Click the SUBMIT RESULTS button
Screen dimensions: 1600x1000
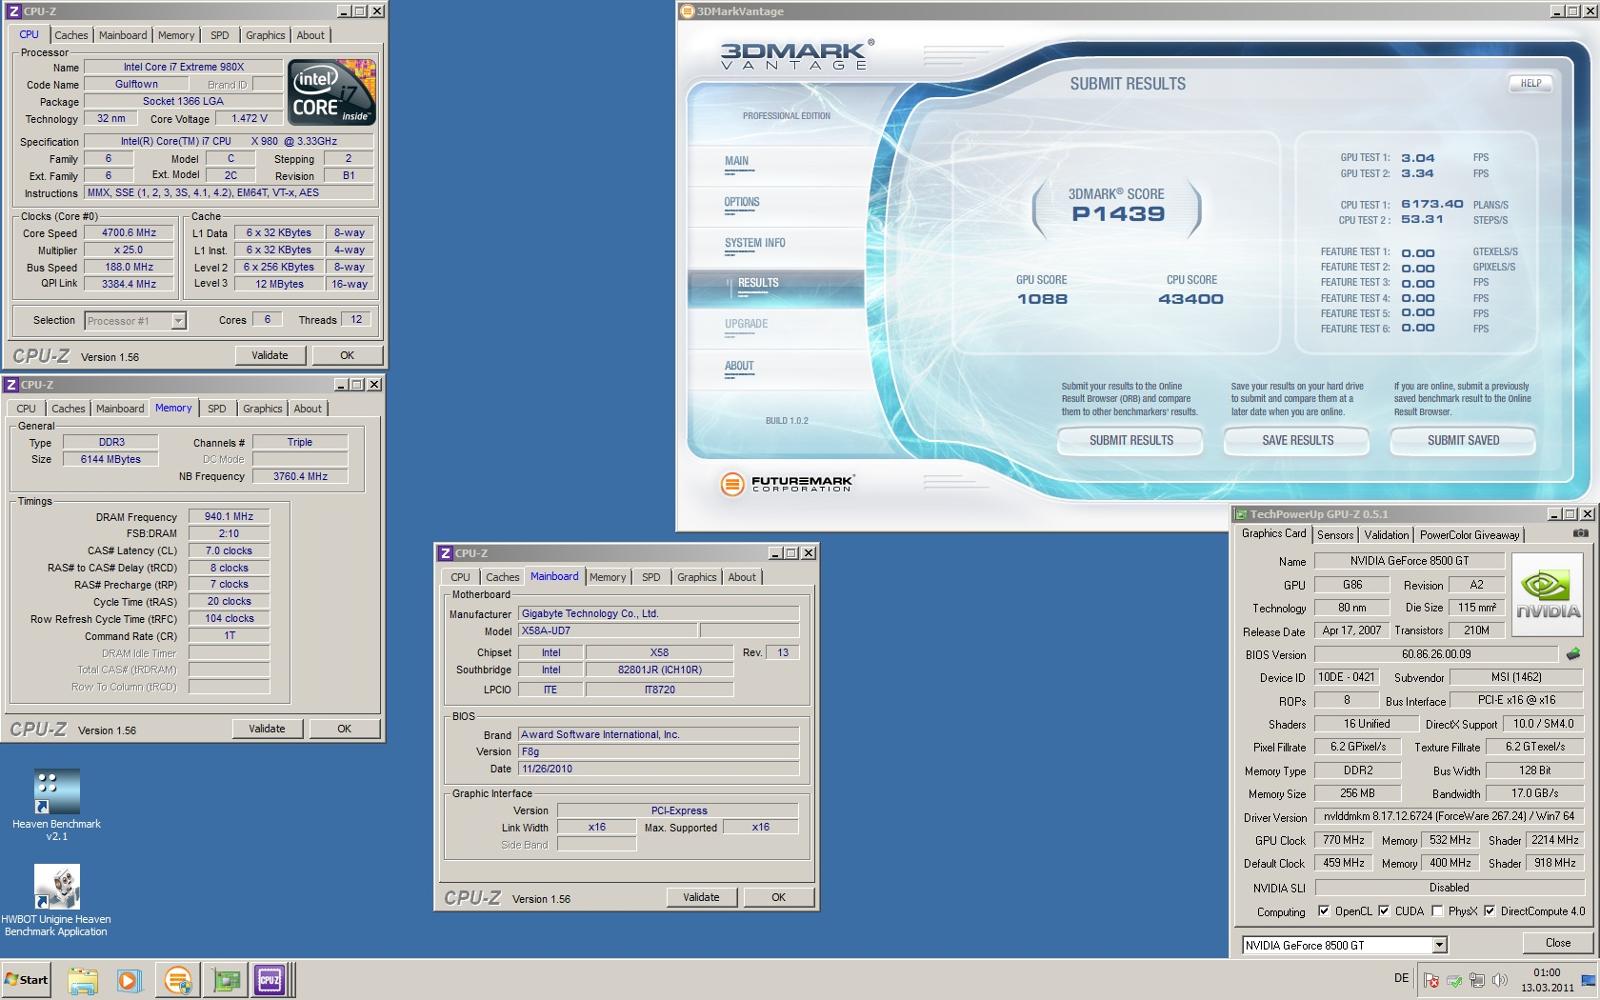1131,440
